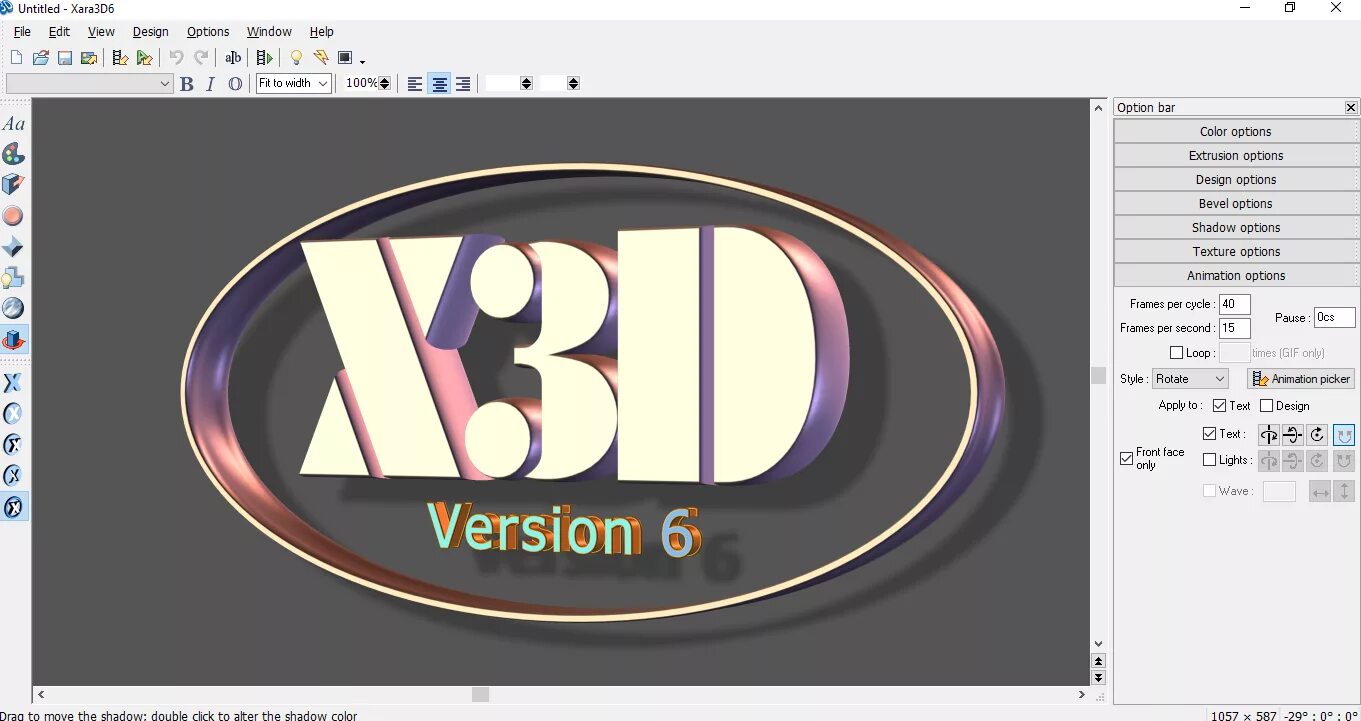Viewport: 1361px width, 721px height.
Task: Select highlighted Text swing rotation icon
Action: (x=1344, y=435)
